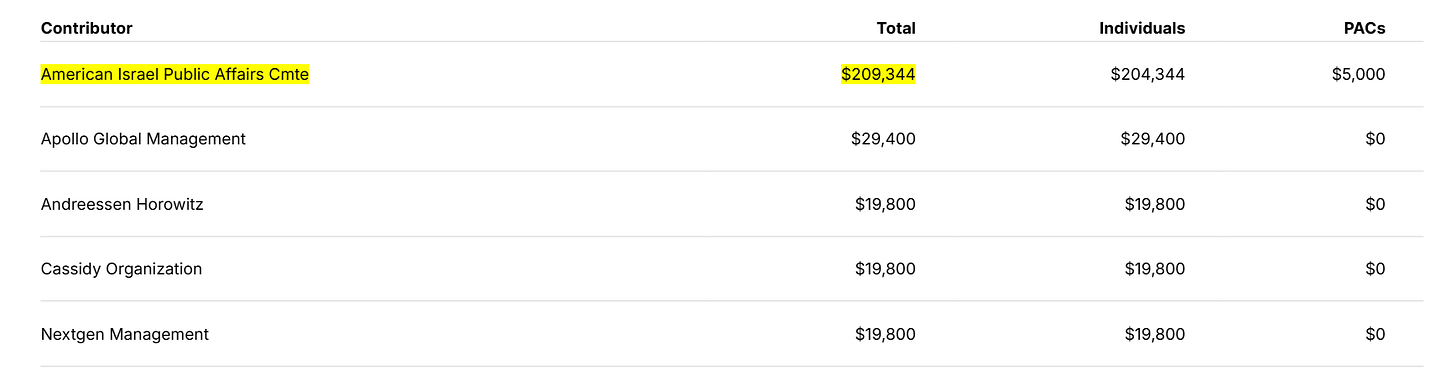The image size is (1456, 376).
Task: Click the Individuals column header
Action: (x=1142, y=28)
